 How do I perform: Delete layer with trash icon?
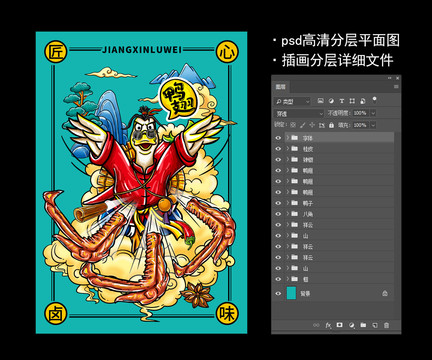tap(386, 325)
